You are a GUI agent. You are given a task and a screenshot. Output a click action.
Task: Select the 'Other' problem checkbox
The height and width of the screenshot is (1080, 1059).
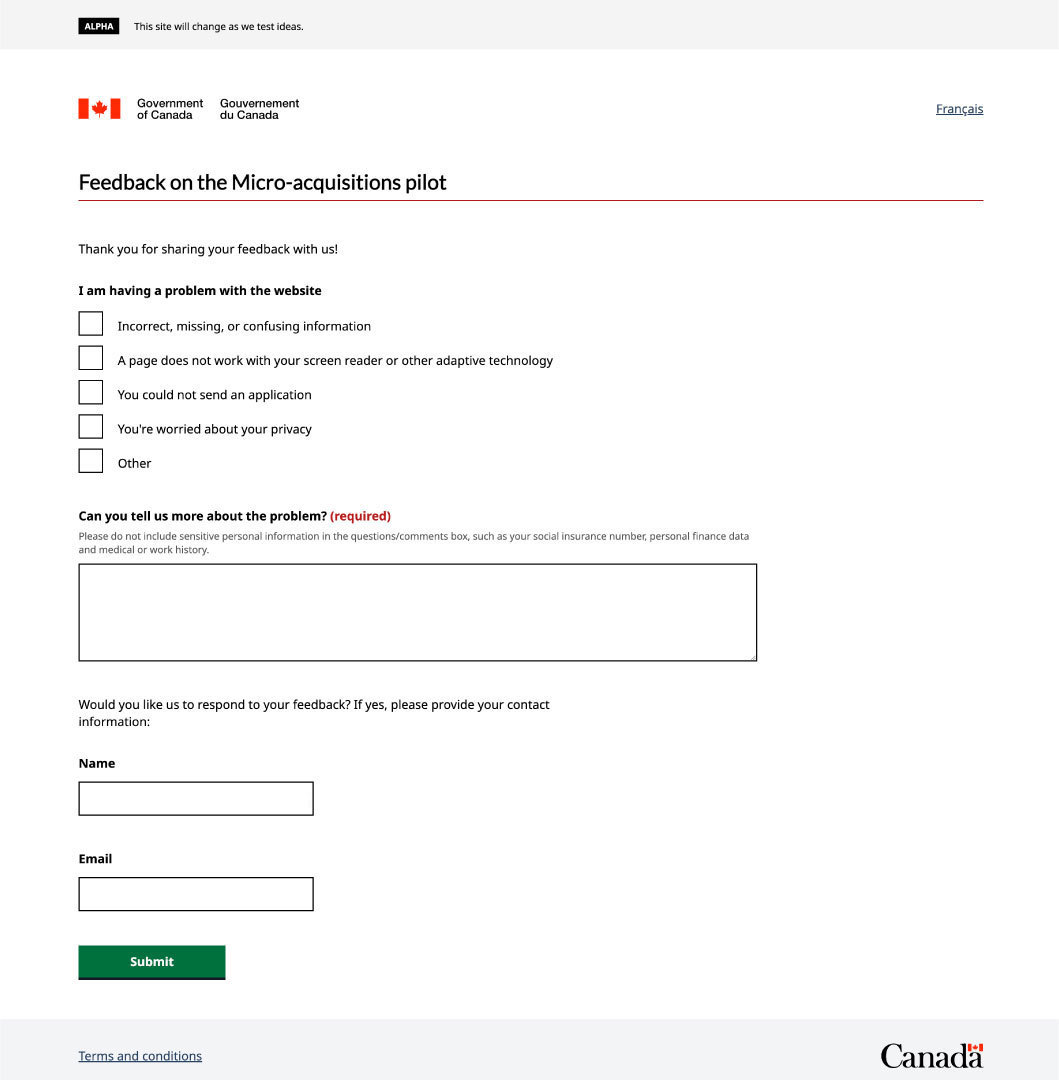[91, 460]
